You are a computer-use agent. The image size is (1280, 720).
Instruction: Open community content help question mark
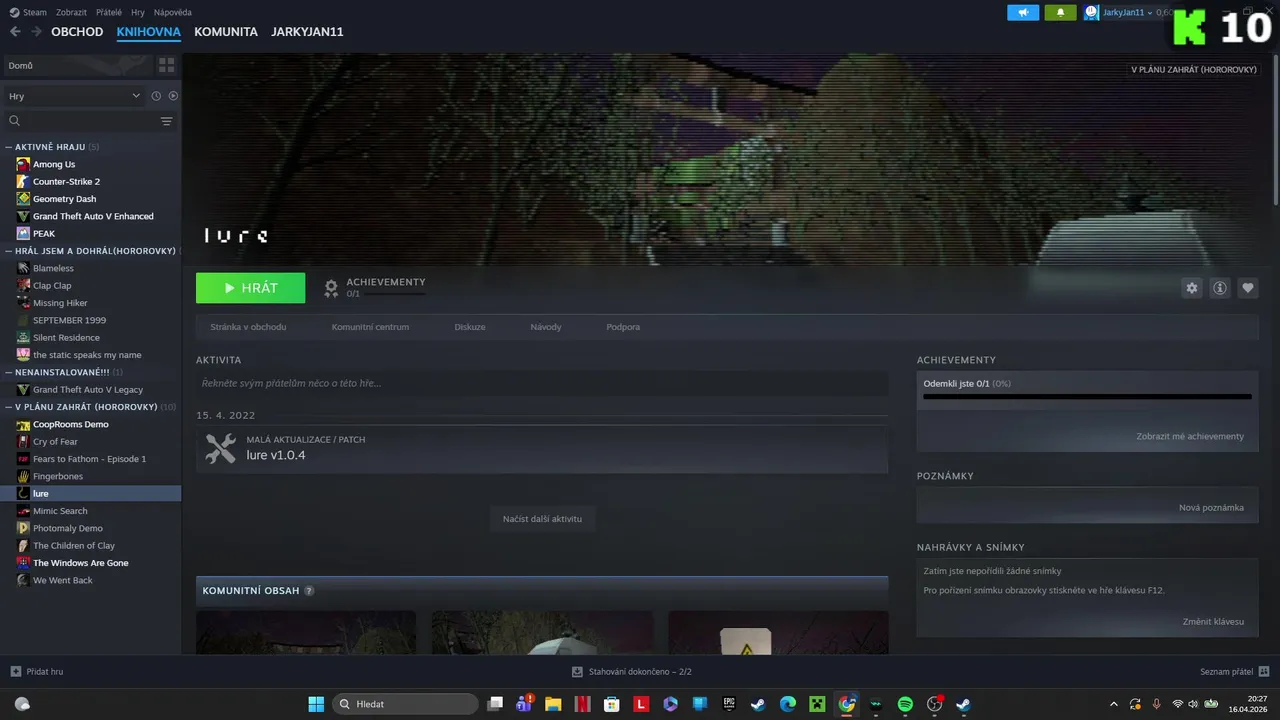309,591
